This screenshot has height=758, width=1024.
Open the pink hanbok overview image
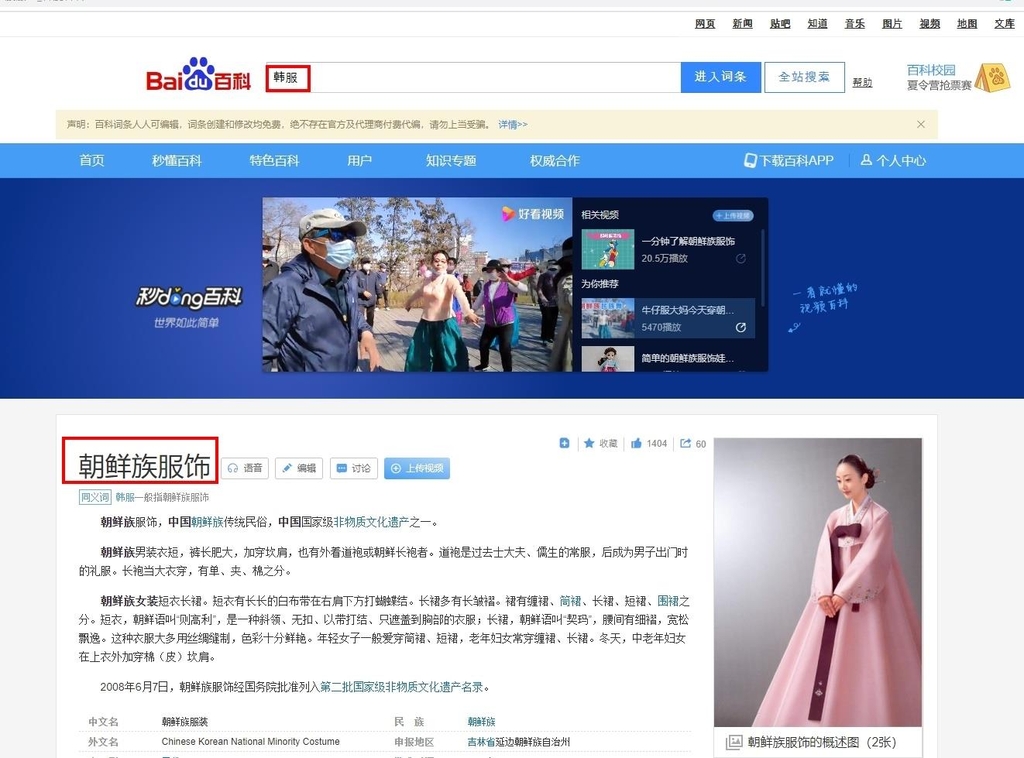[x=818, y=582]
